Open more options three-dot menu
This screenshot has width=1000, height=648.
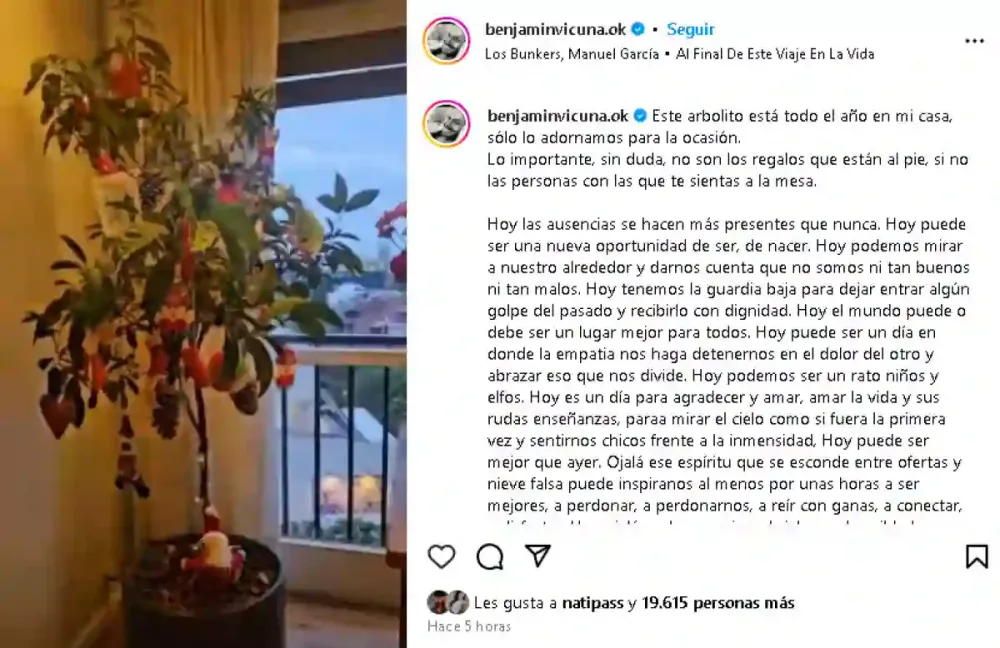974,41
